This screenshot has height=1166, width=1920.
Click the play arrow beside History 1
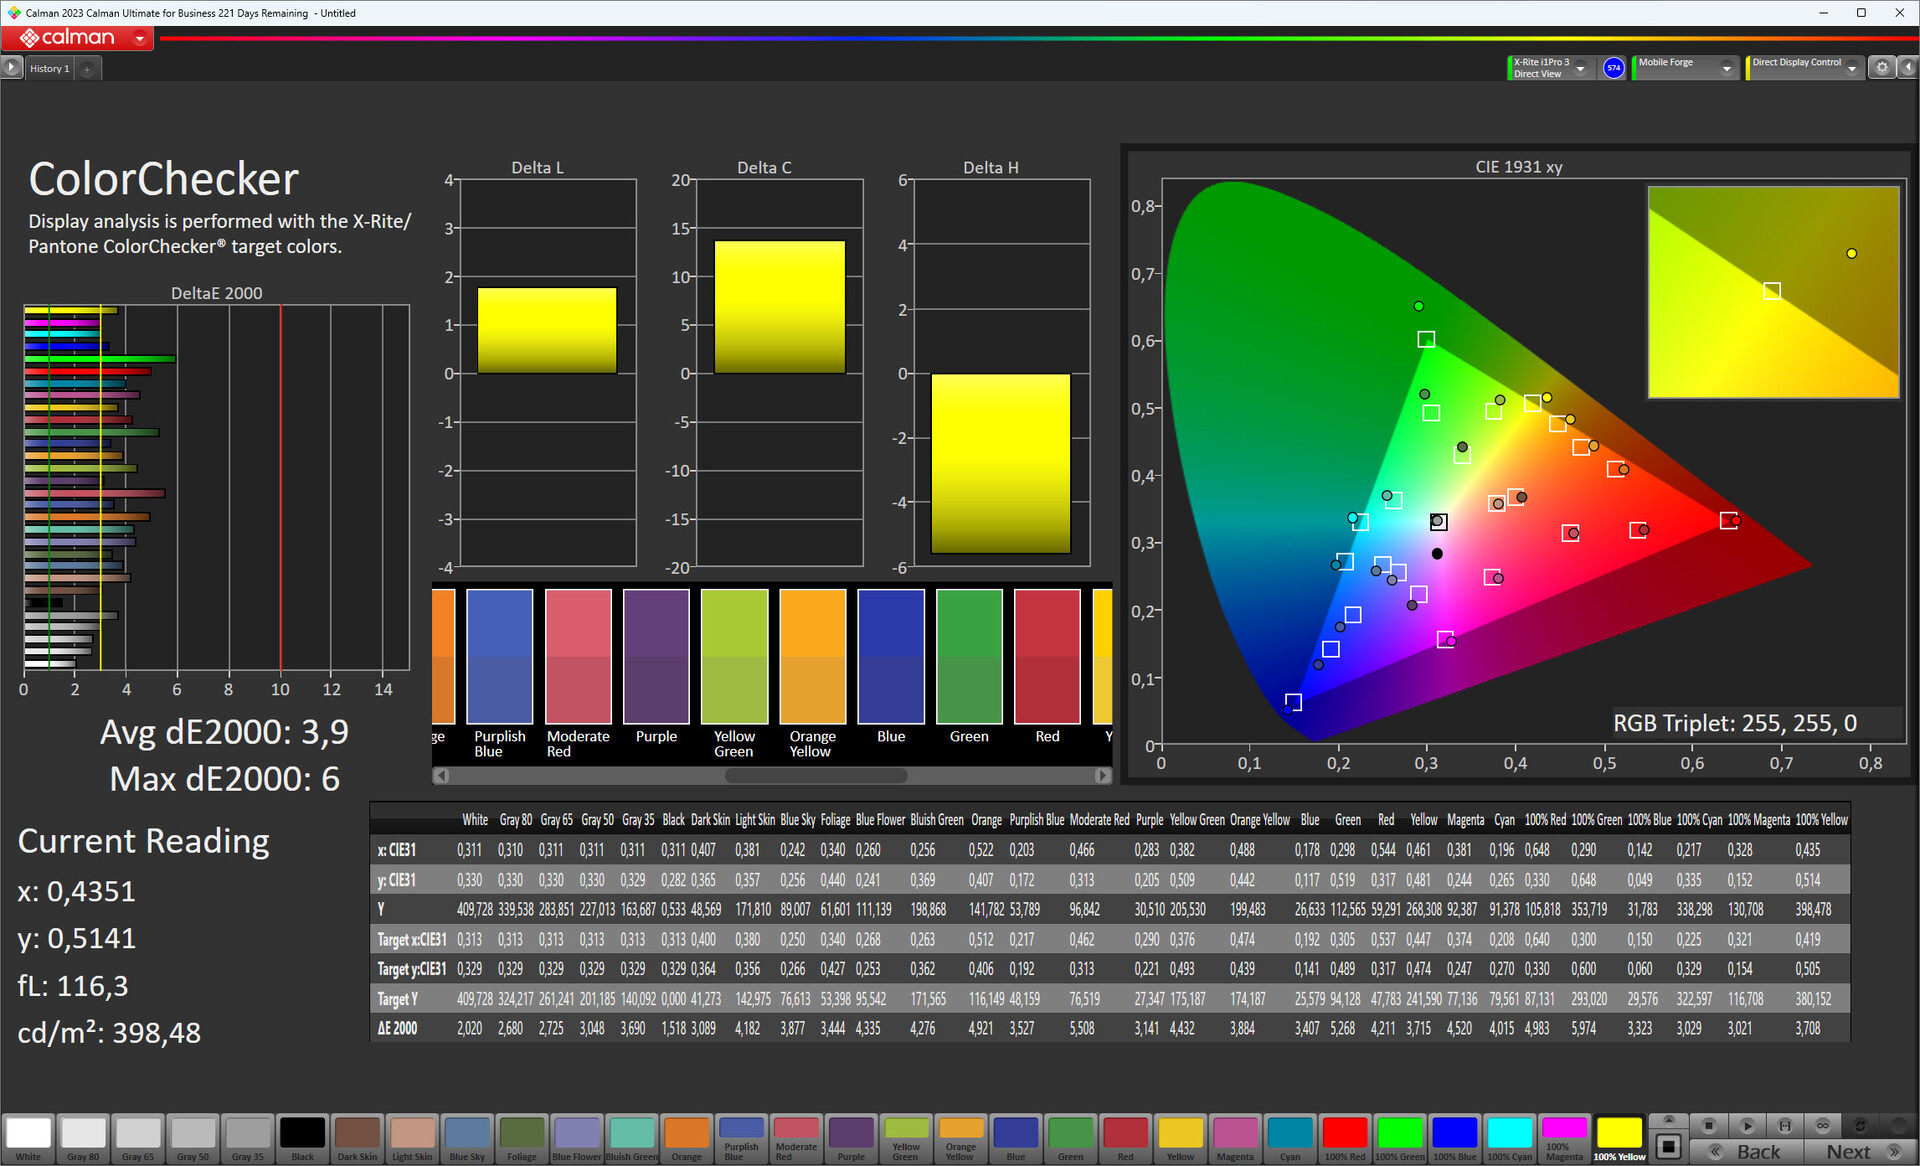coord(11,67)
